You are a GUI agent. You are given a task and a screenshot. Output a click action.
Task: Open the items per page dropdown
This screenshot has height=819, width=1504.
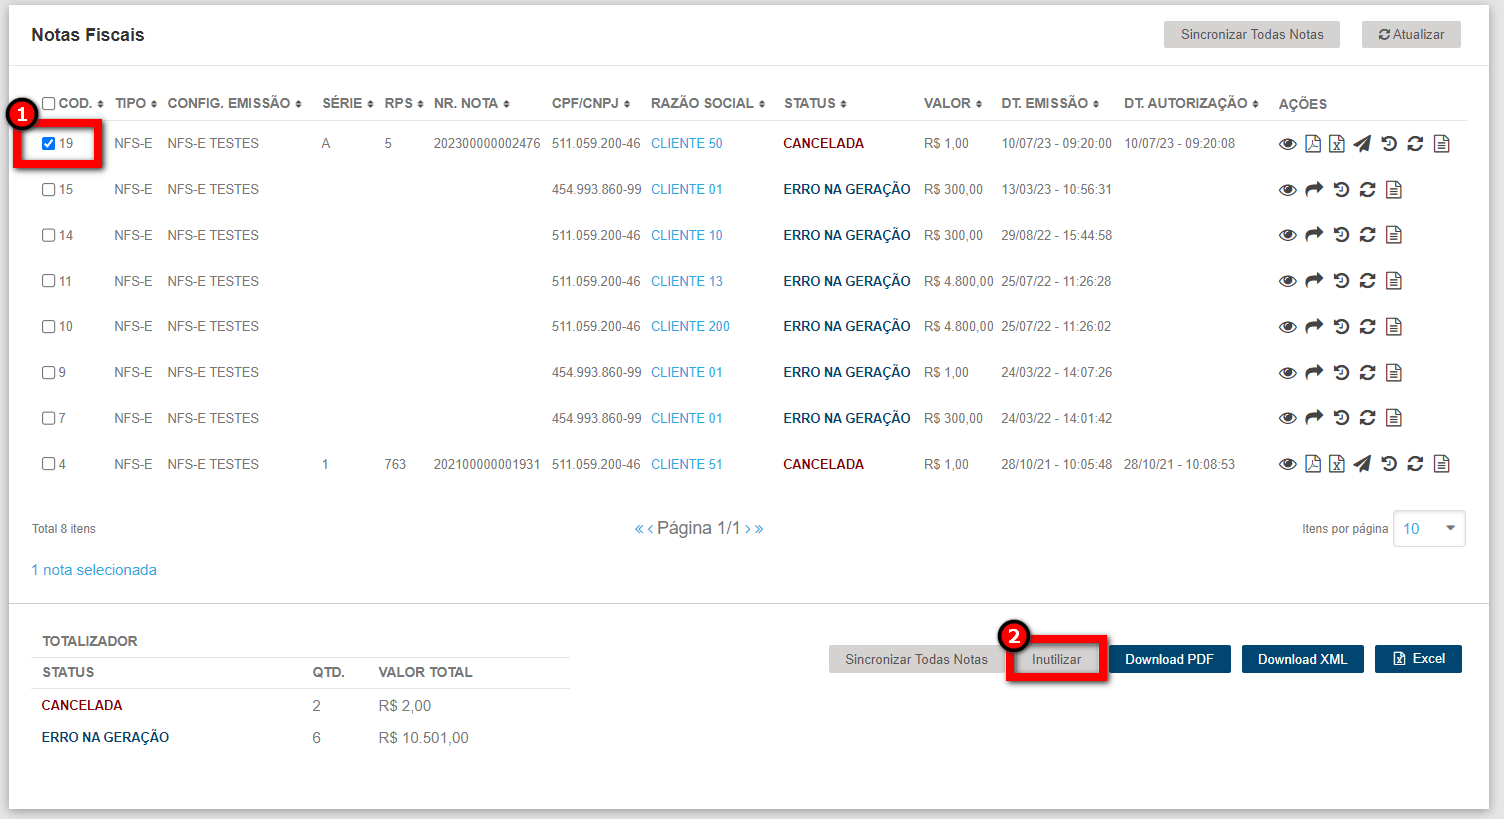coord(1429,529)
